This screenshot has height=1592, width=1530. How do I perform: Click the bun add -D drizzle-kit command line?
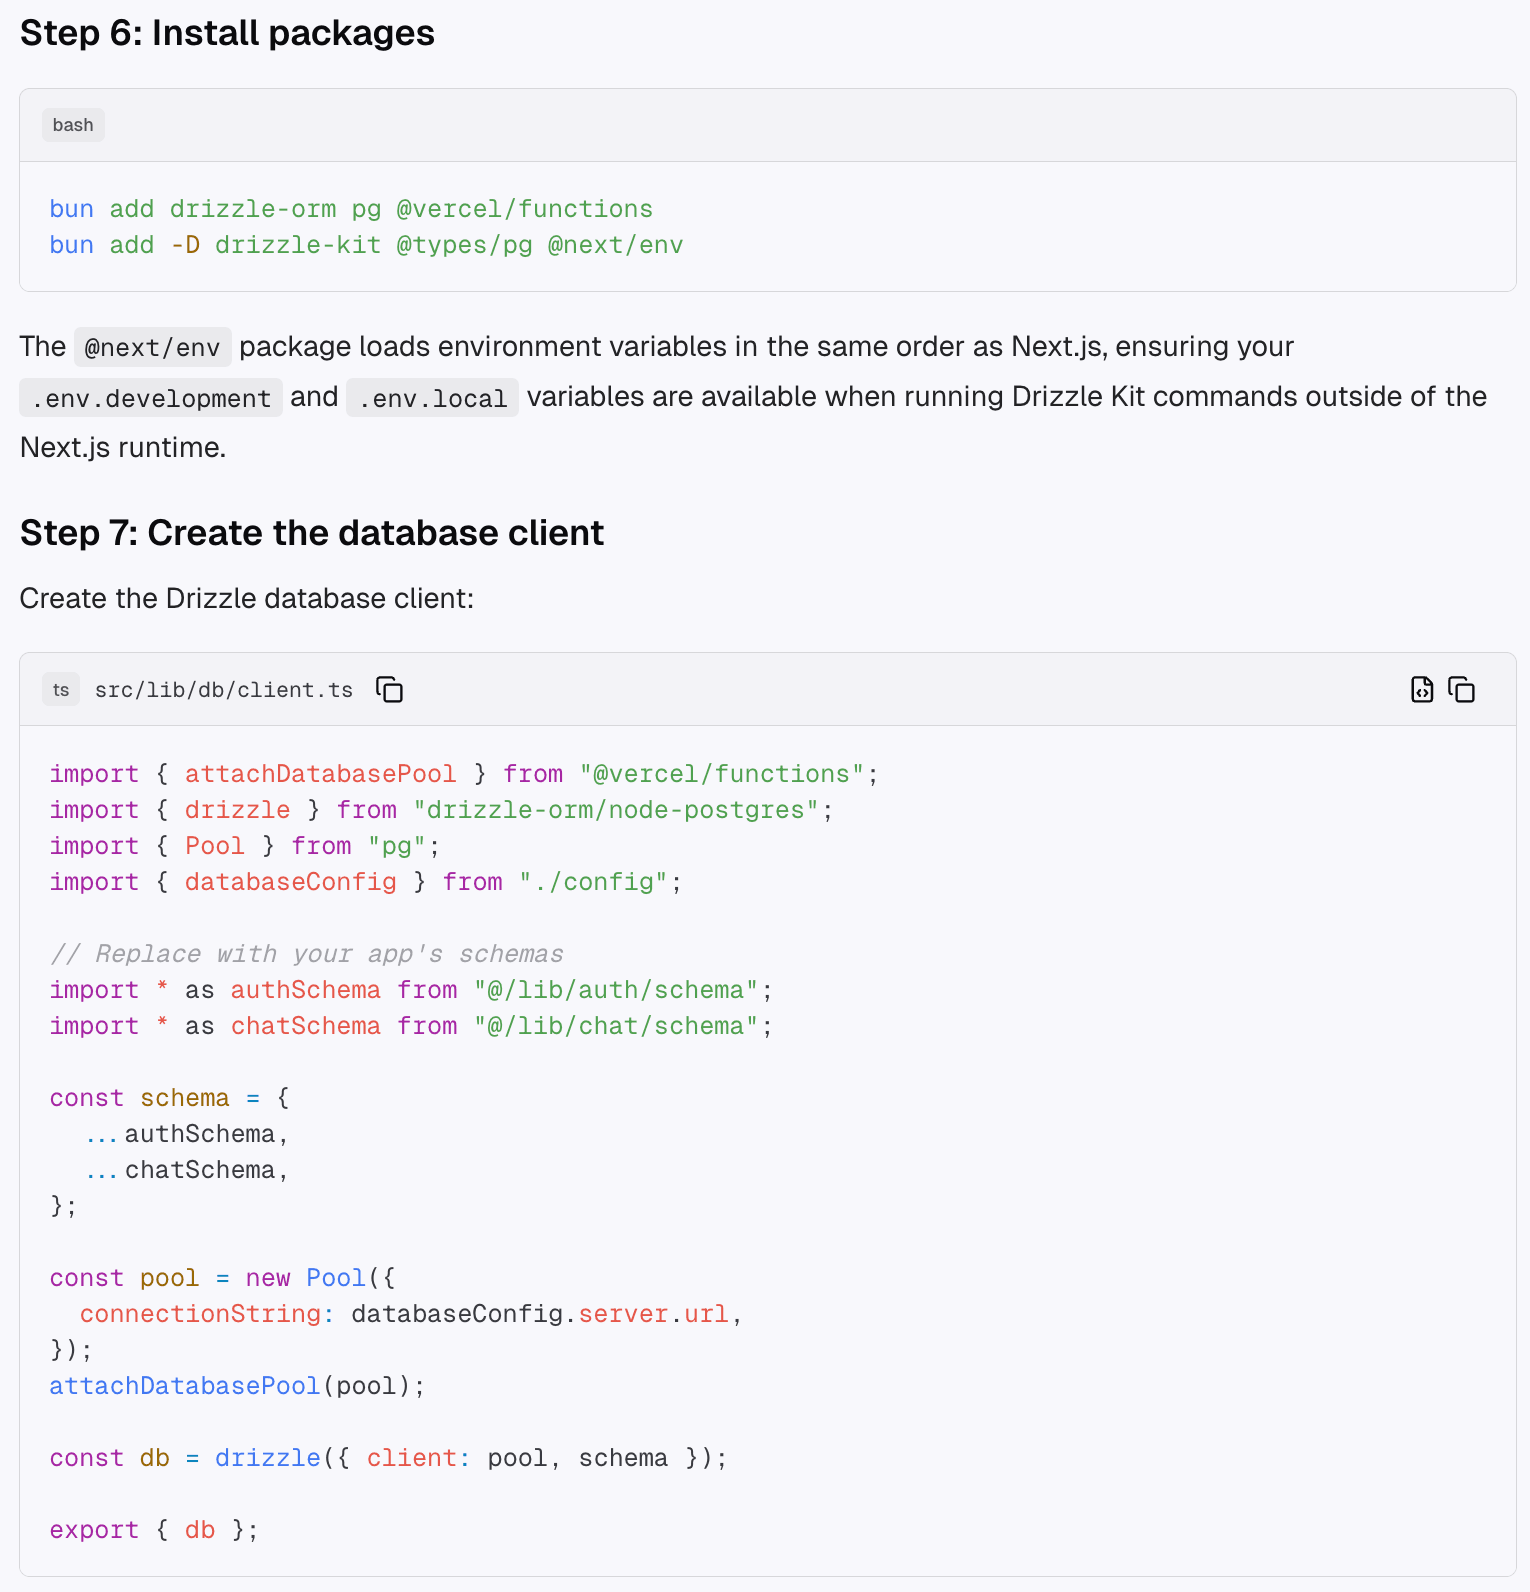click(x=366, y=245)
